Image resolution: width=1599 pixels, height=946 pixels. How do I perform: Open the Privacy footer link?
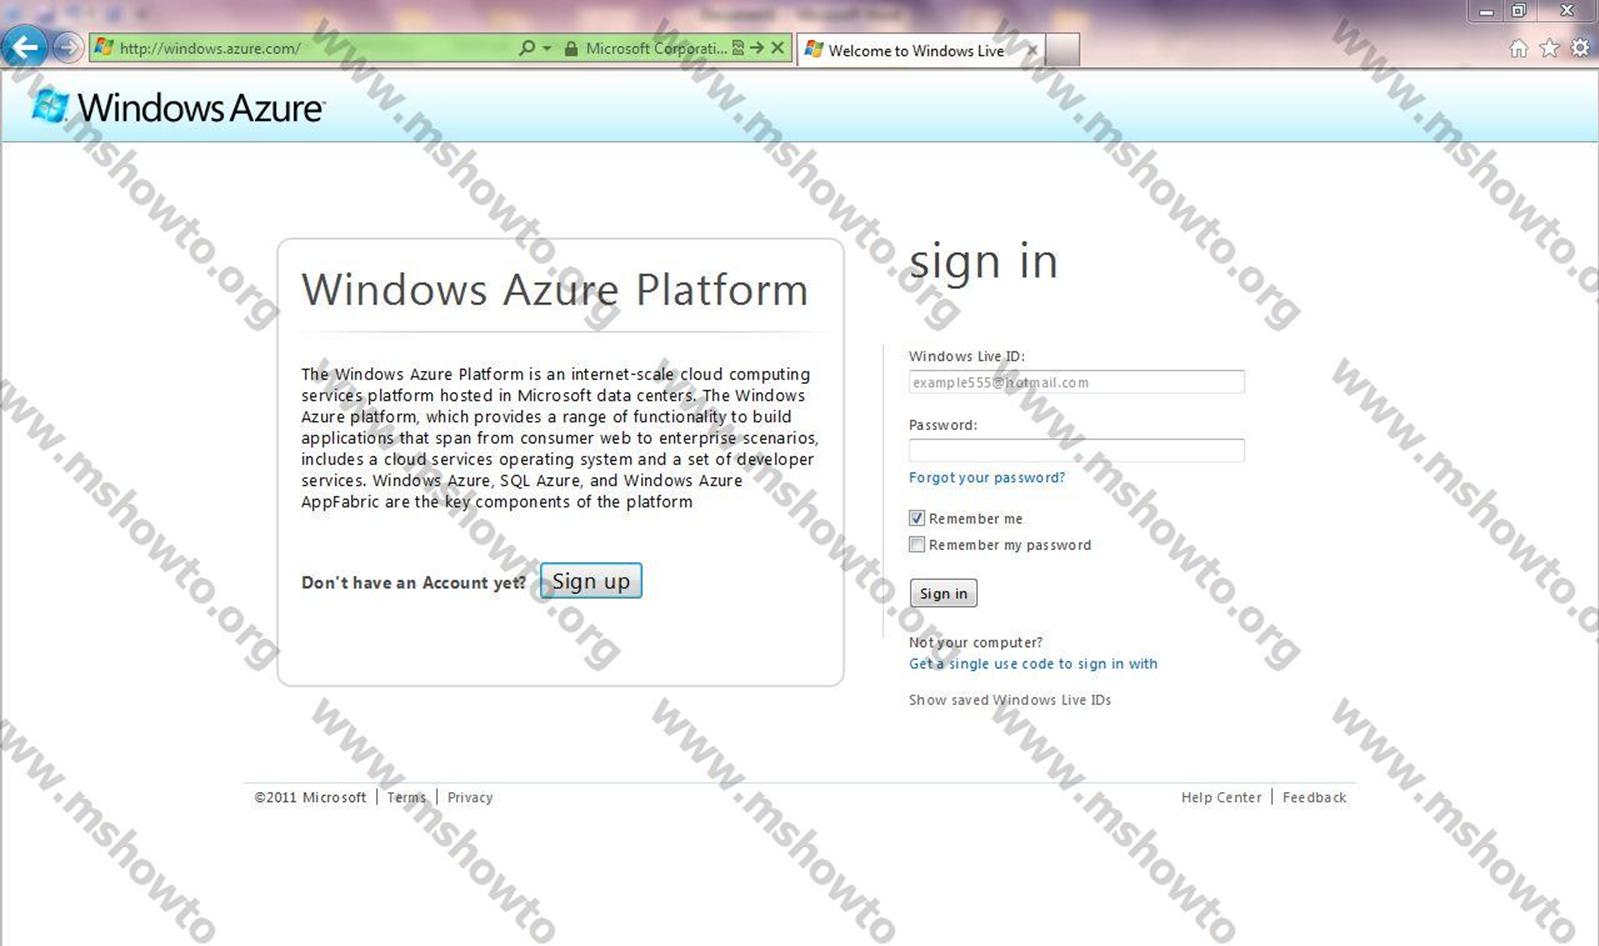click(470, 798)
